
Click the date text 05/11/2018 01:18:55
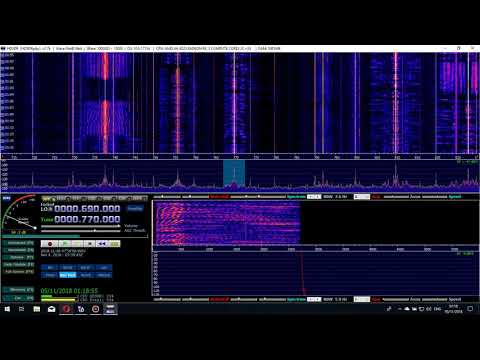[x=69, y=291]
